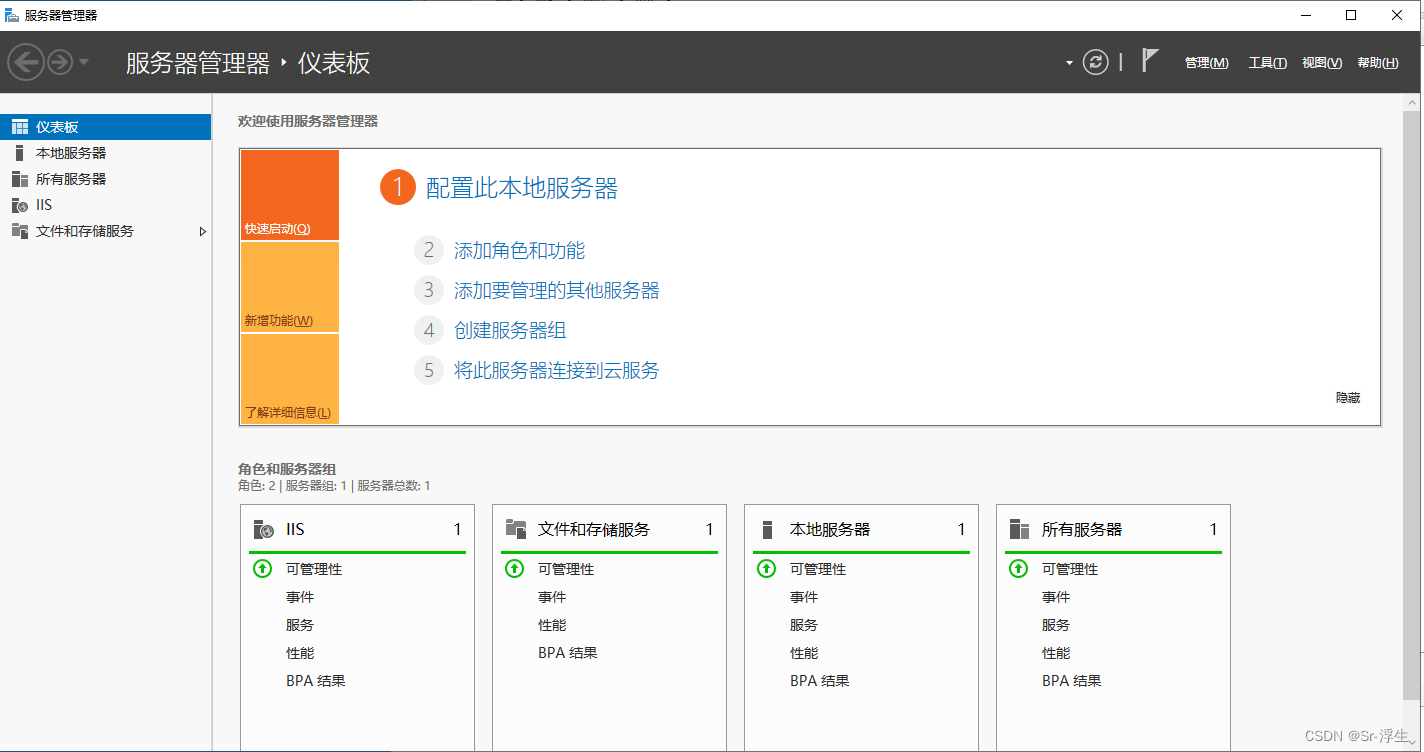The height and width of the screenshot is (752, 1424).
Task: Click the IIS server group tile icon
Action: click(262, 528)
